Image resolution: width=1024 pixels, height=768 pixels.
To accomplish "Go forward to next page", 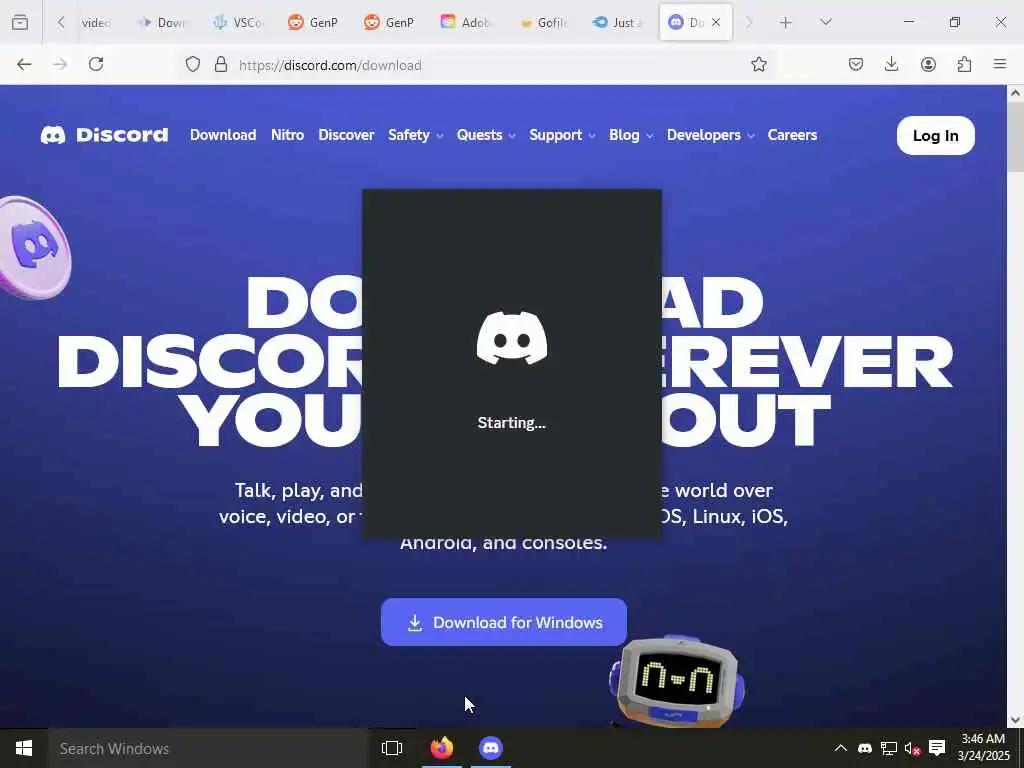I will click(x=60, y=64).
